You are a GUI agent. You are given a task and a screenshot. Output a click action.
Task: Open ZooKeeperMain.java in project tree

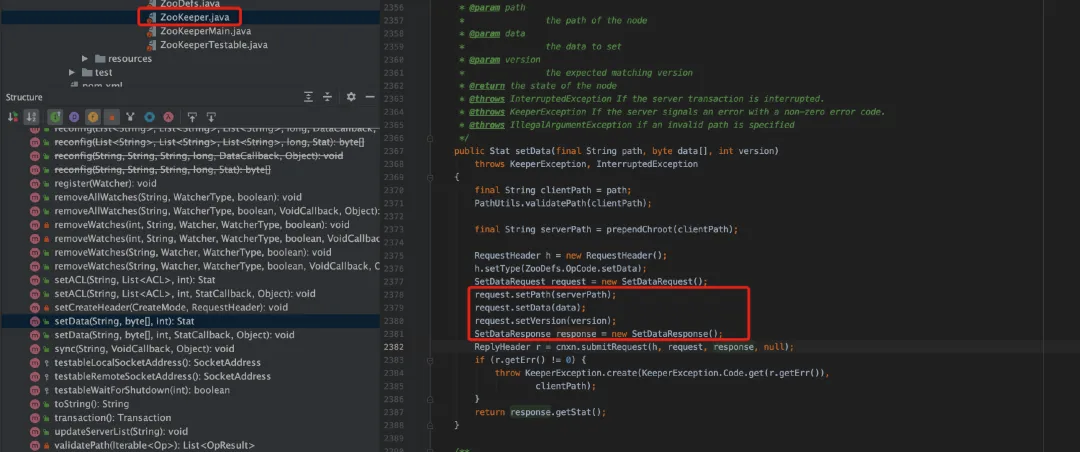click(x=205, y=31)
